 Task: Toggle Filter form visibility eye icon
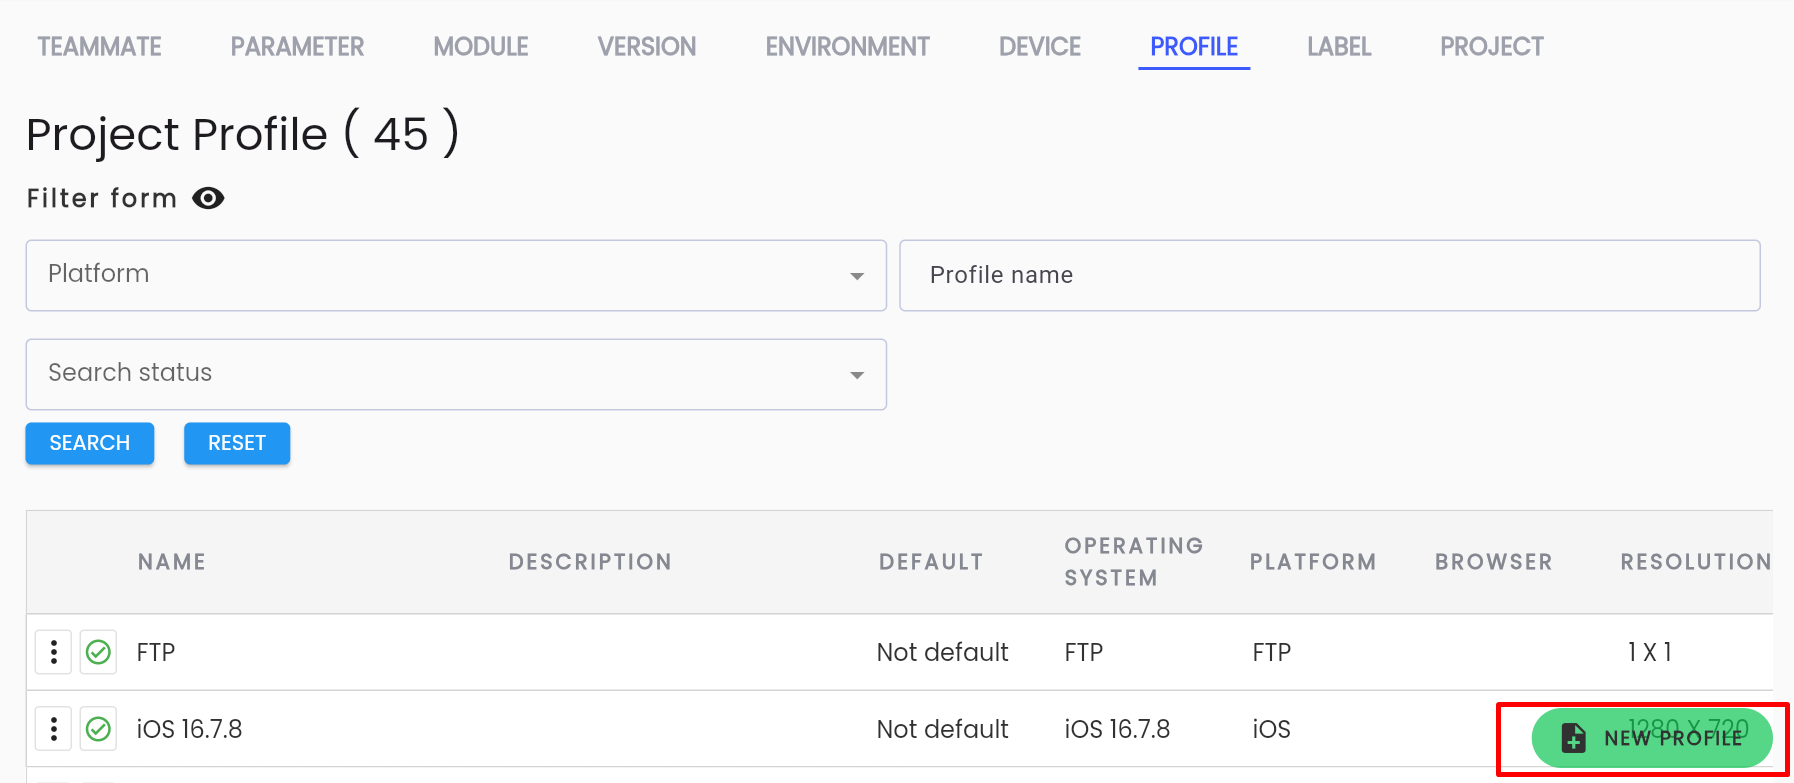pyautogui.click(x=208, y=198)
